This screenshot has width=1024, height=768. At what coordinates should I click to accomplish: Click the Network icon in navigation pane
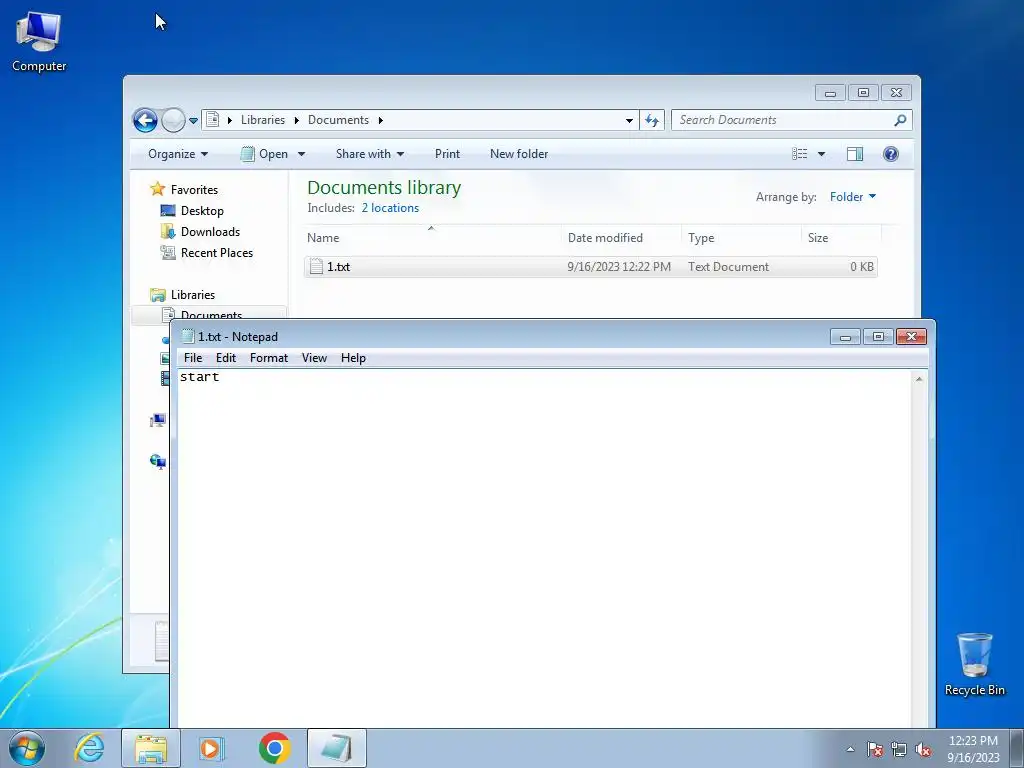coord(158,462)
